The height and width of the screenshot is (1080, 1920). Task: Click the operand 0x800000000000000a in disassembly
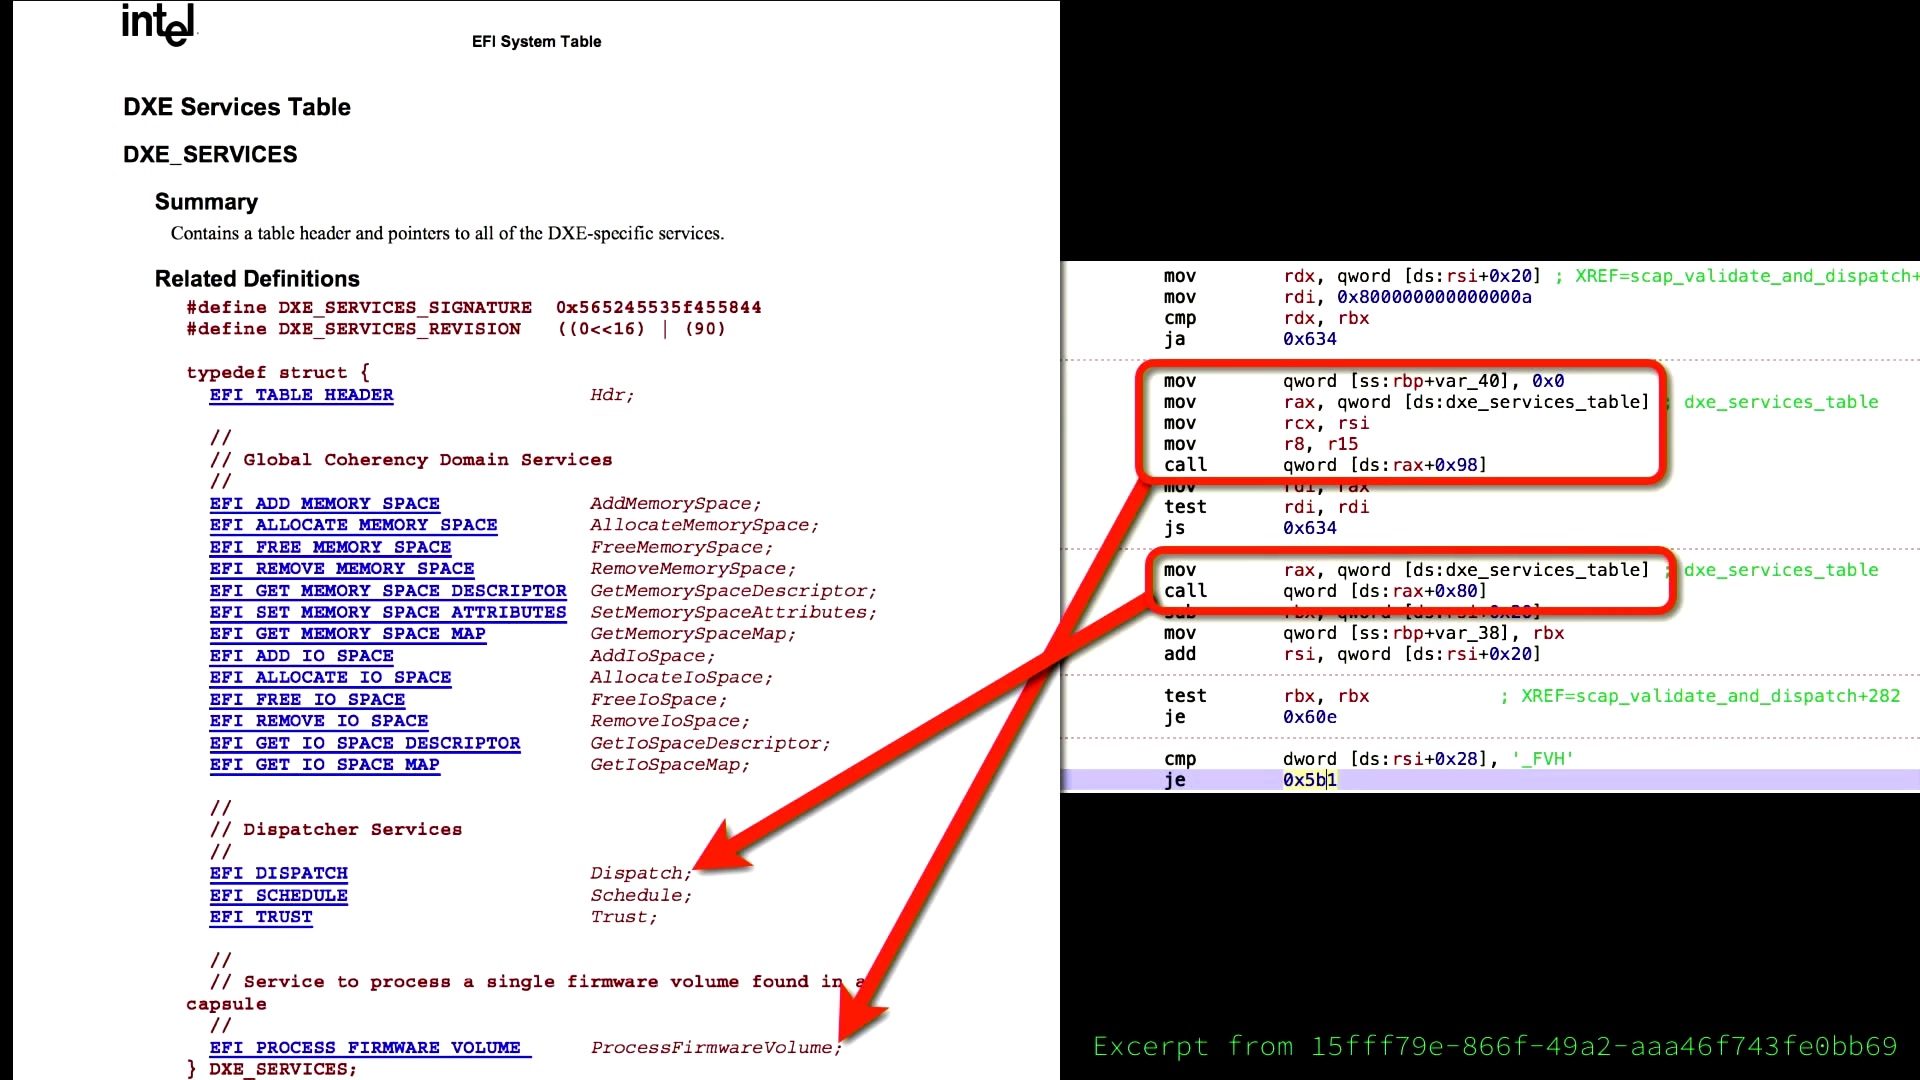1434,297
